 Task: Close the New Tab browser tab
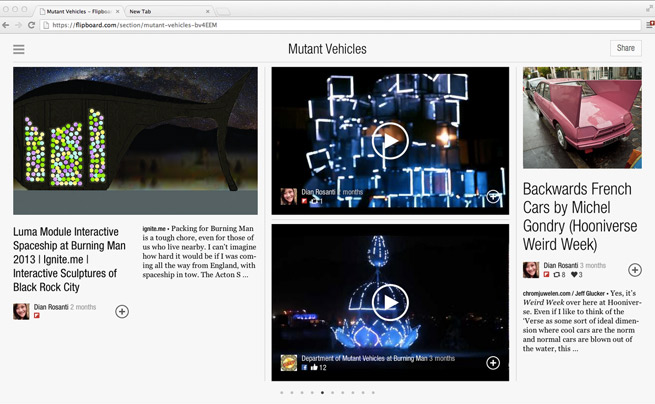click(208, 11)
